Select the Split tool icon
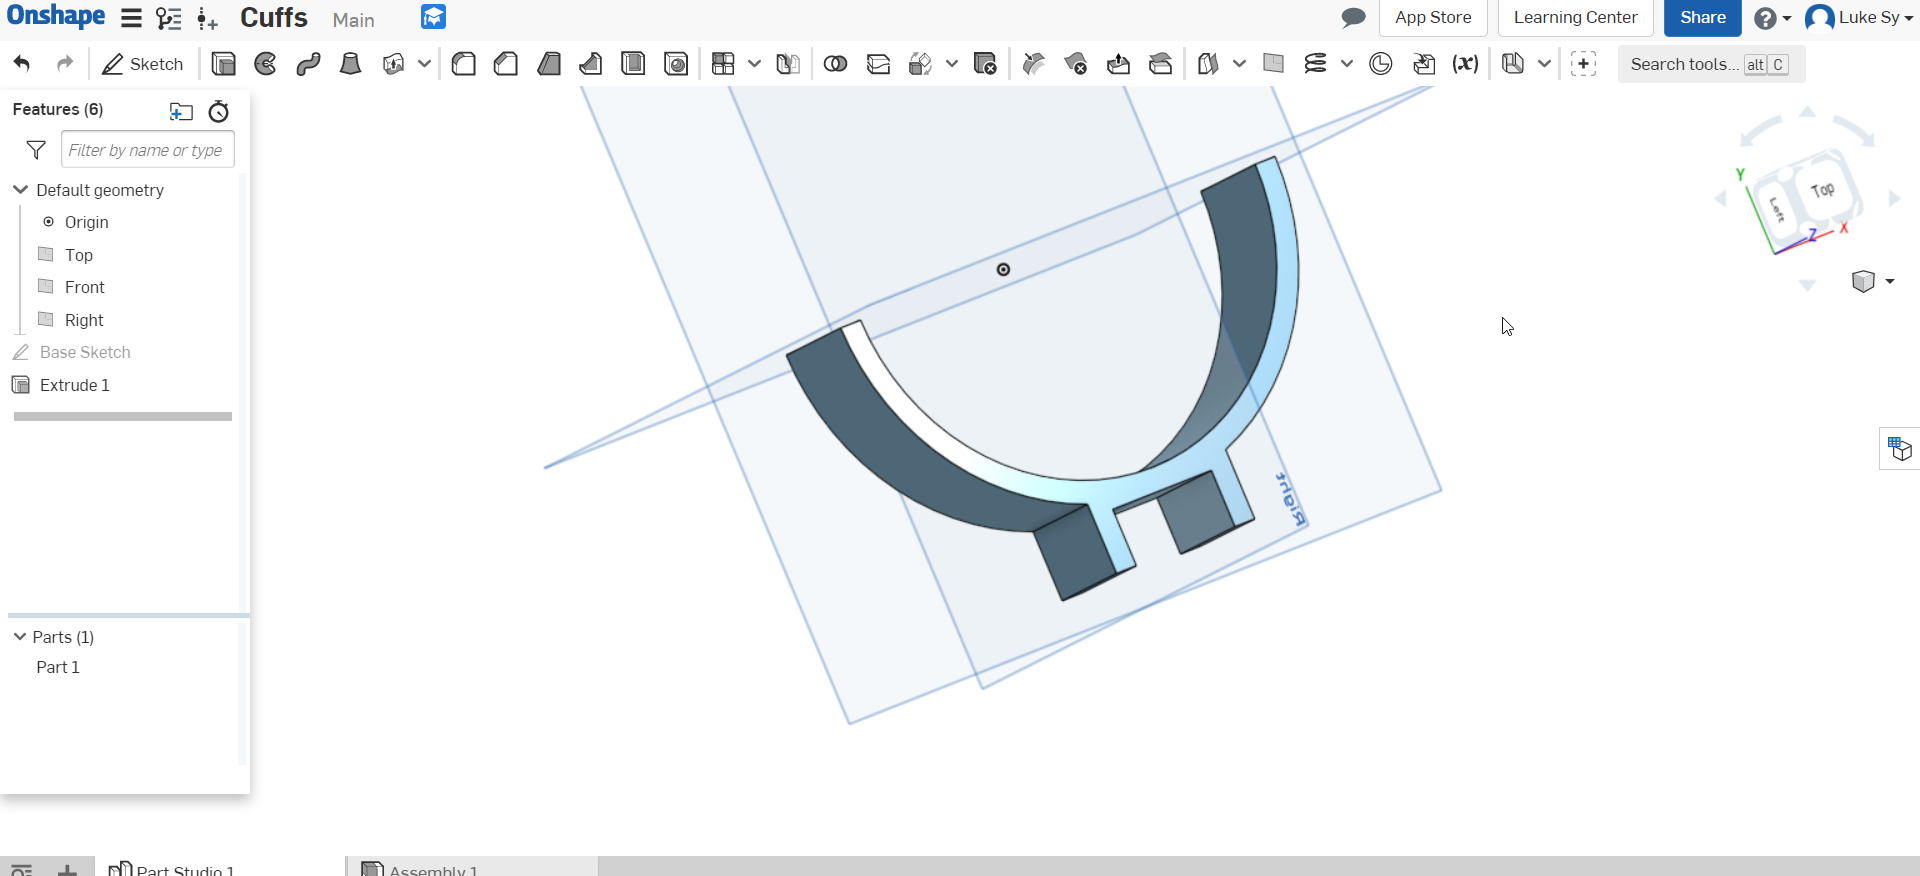 (878, 64)
